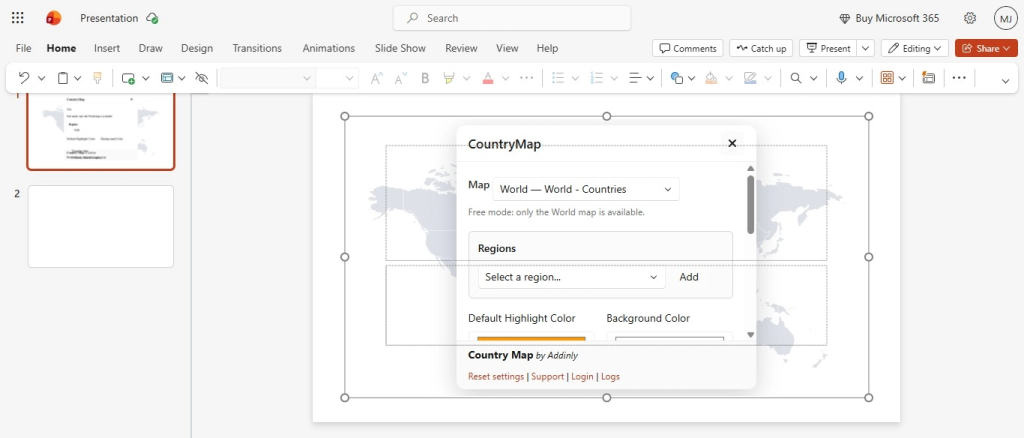Increase the font size
The image size is (1024, 438).
tap(376, 78)
